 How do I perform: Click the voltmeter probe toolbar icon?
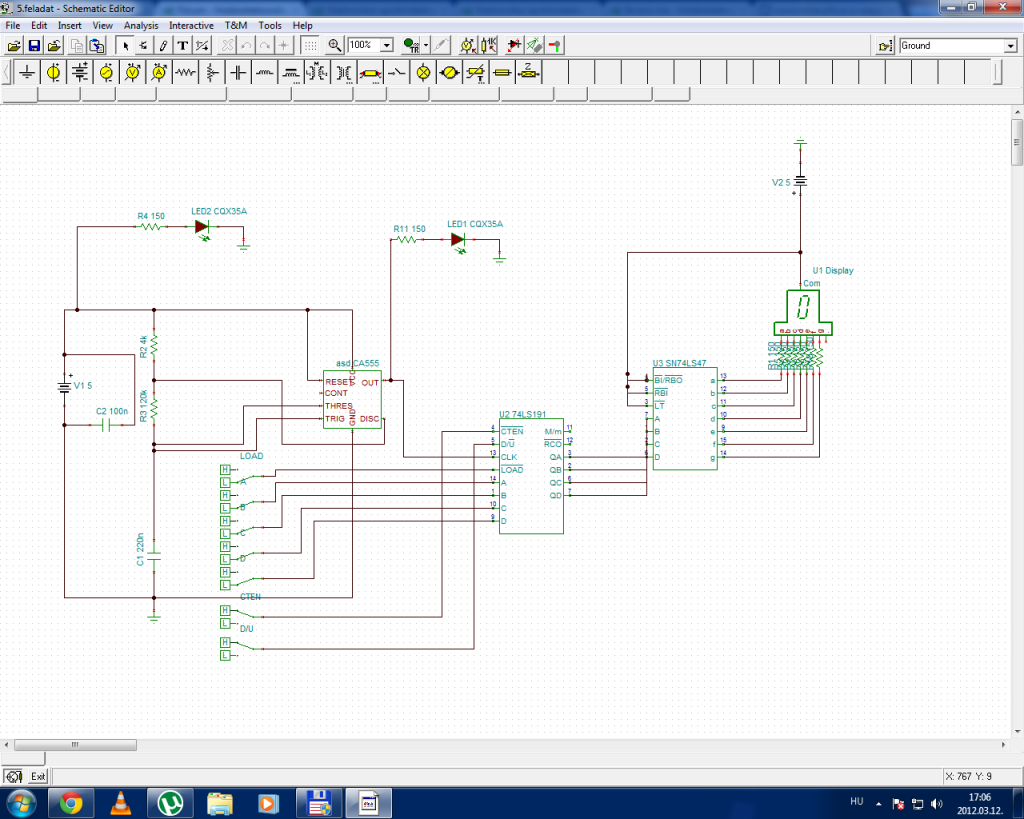(468, 46)
